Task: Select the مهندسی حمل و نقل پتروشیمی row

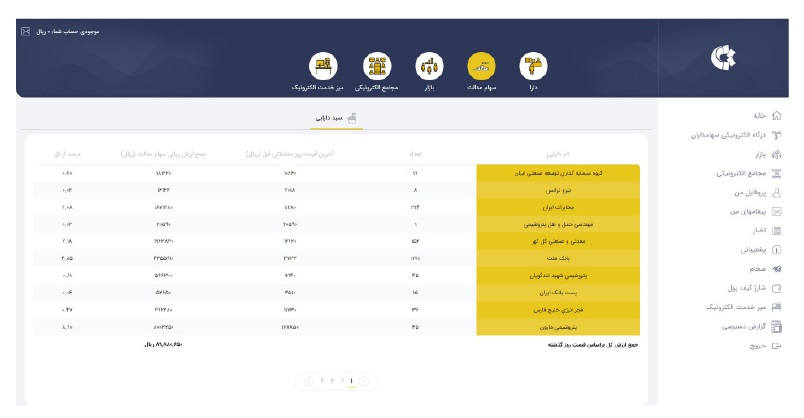Action: coord(336,224)
